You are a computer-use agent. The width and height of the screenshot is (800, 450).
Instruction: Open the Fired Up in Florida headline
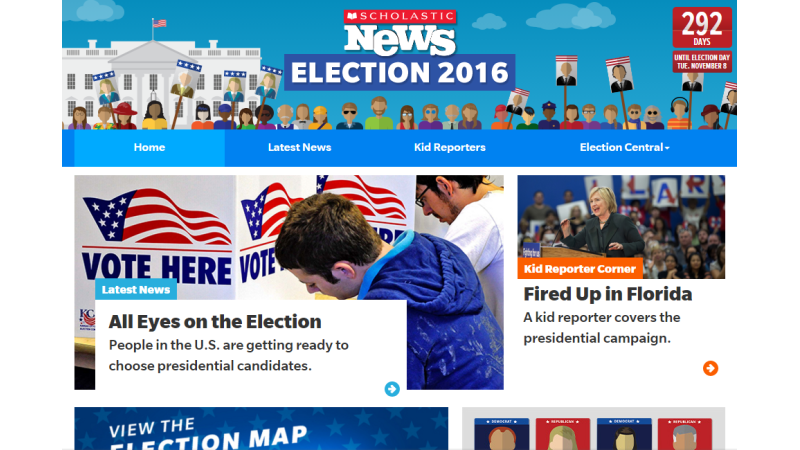[x=608, y=294]
